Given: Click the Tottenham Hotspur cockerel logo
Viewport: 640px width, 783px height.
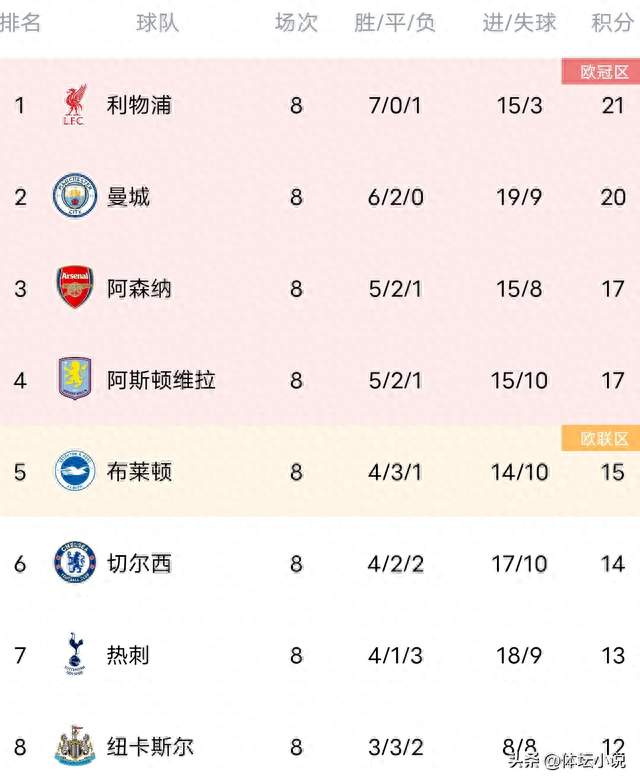Looking at the screenshot, I should tap(74, 655).
